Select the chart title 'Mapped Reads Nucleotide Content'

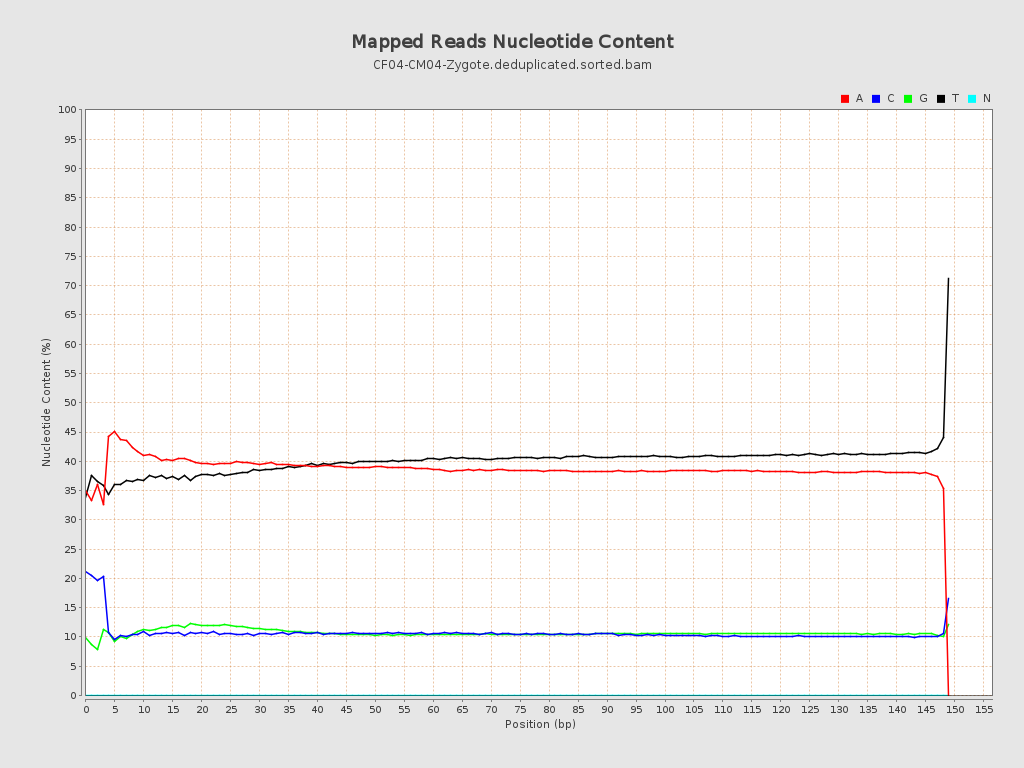coord(513,42)
